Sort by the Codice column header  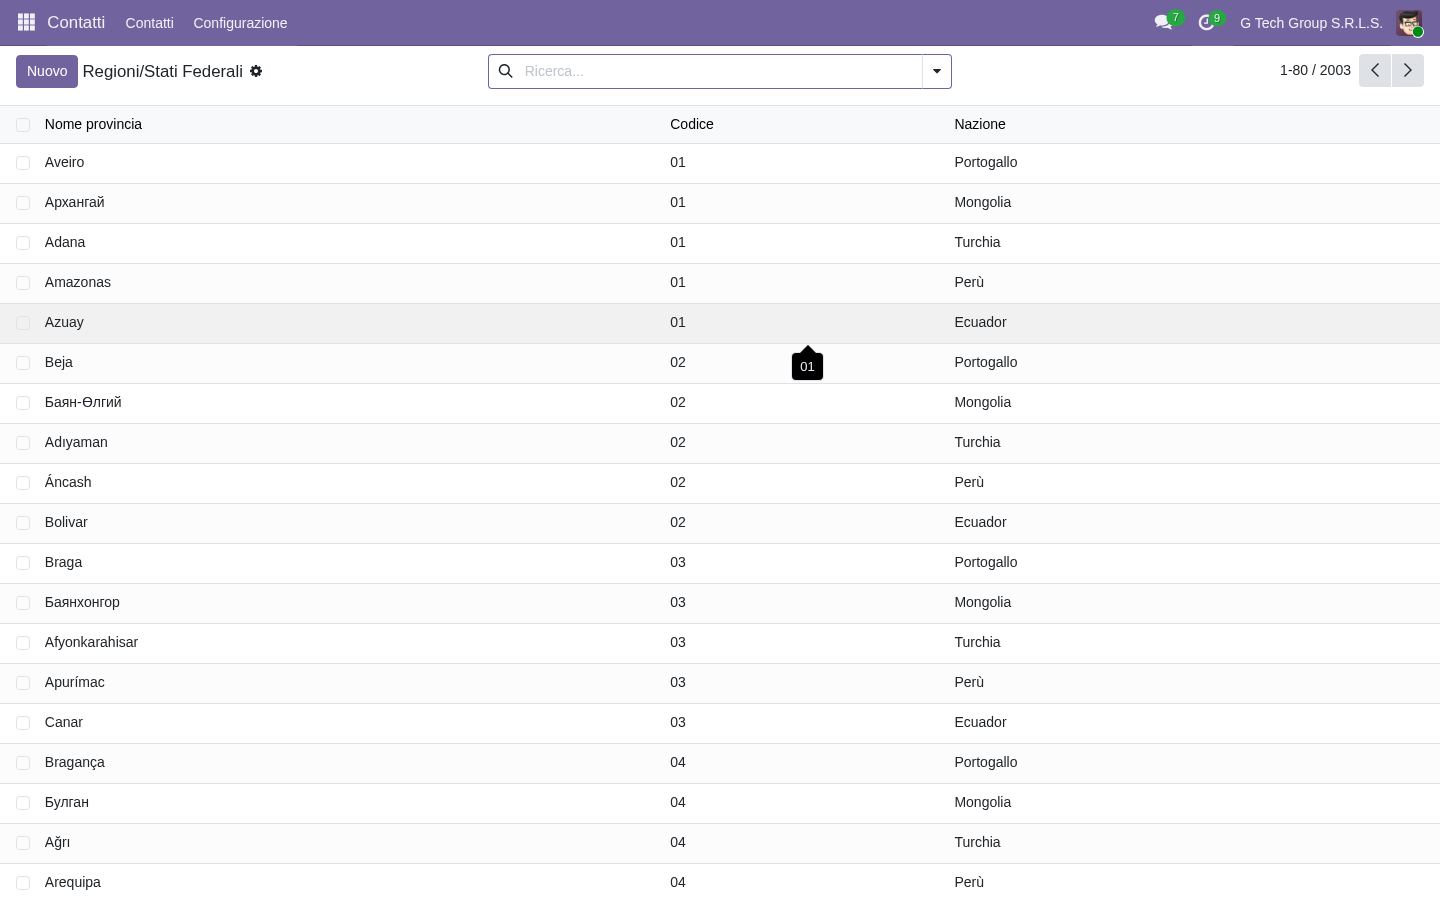(x=692, y=124)
